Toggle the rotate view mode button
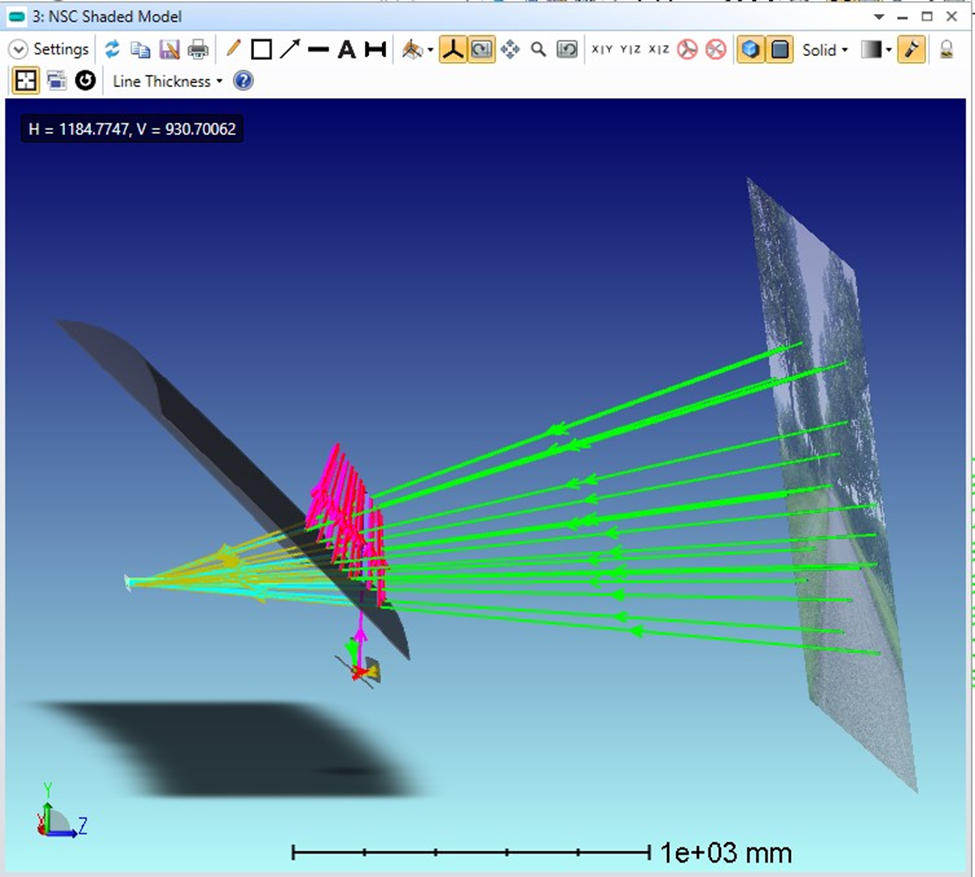Image resolution: width=975 pixels, height=877 pixels. pyautogui.click(x=481, y=49)
